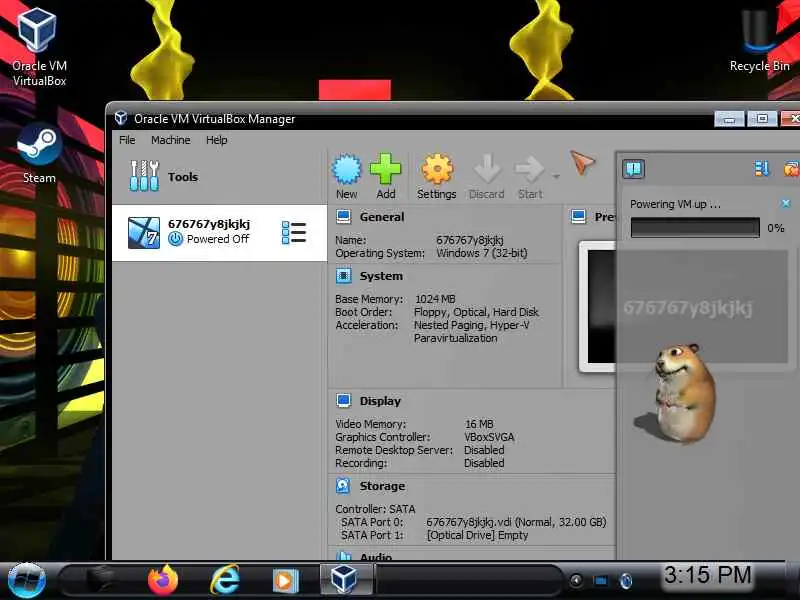Click the VirtualBox pointer arrow icon in toolbar

point(582,163)
